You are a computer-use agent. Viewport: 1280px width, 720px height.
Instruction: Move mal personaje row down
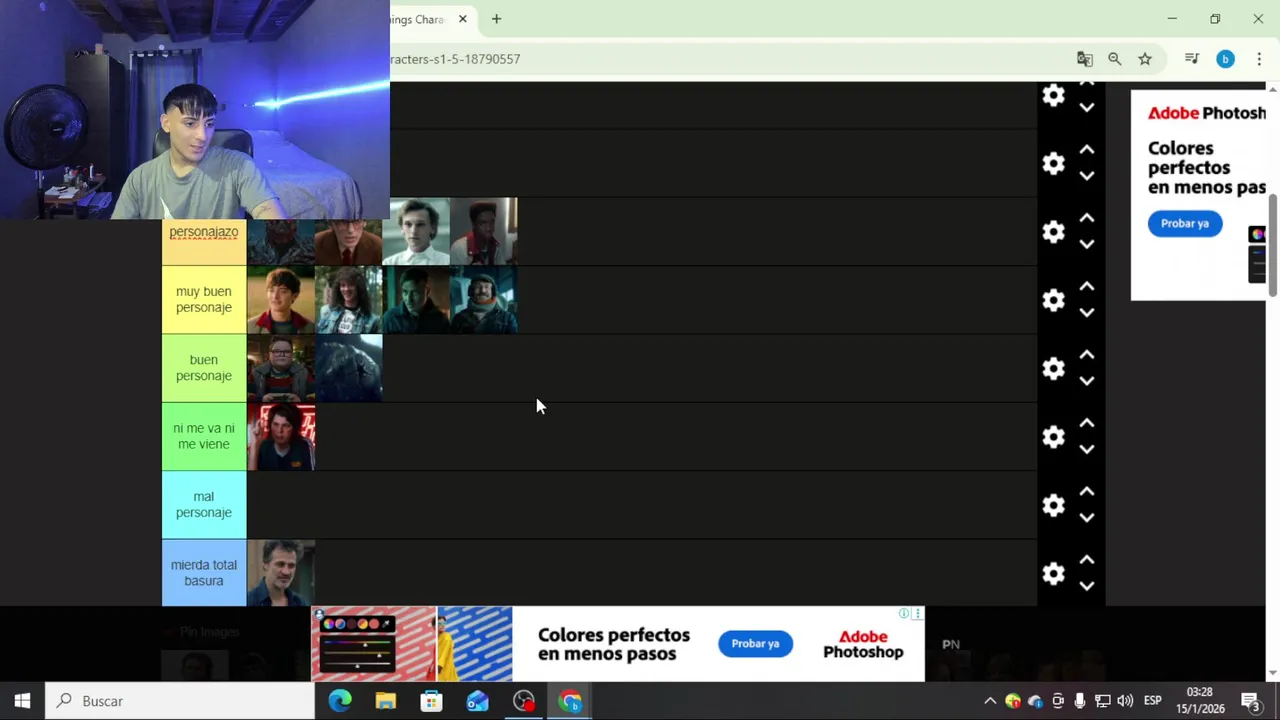[x=1087, y=517]
